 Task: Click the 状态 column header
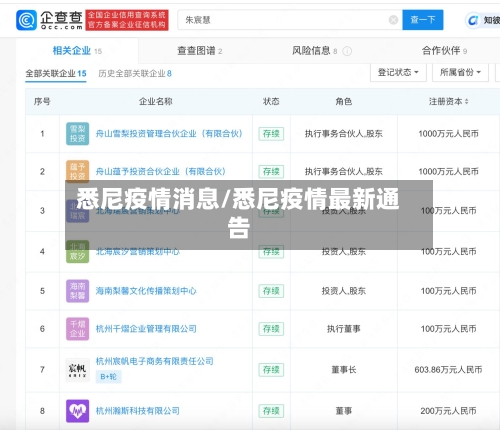(x=271, y=101)
